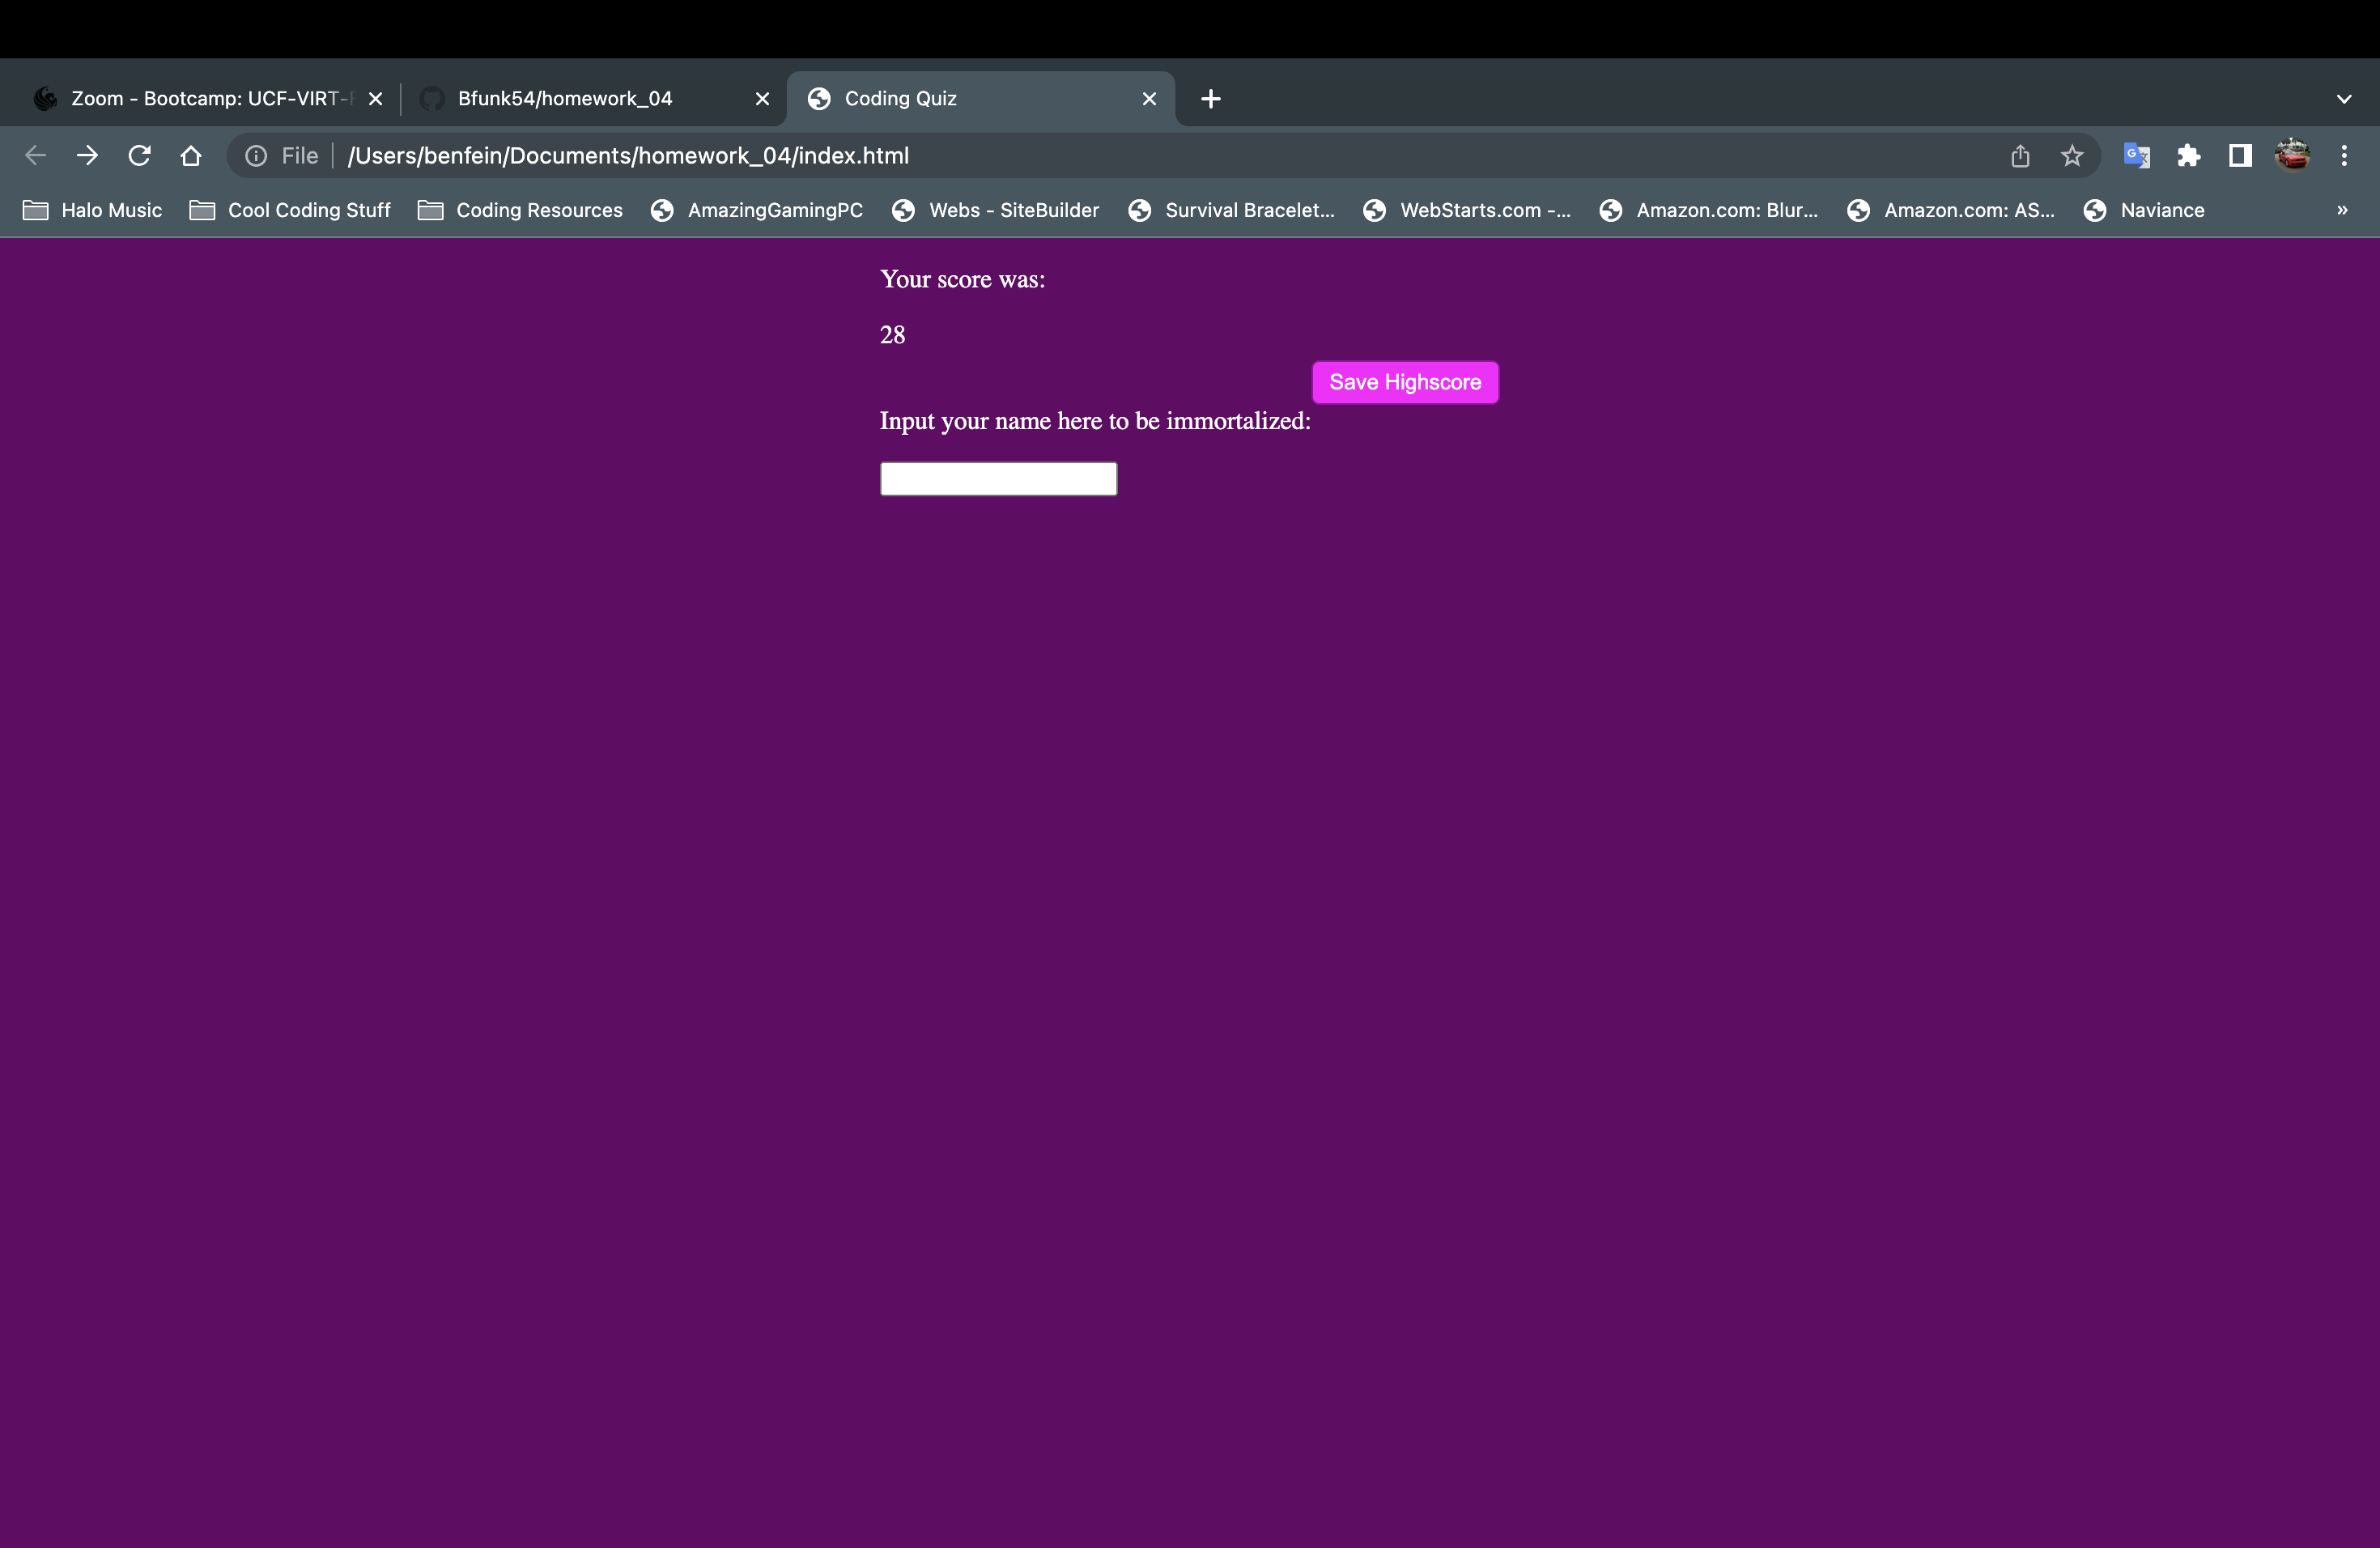Toggle the browser side panel icon

[2240, 156]
